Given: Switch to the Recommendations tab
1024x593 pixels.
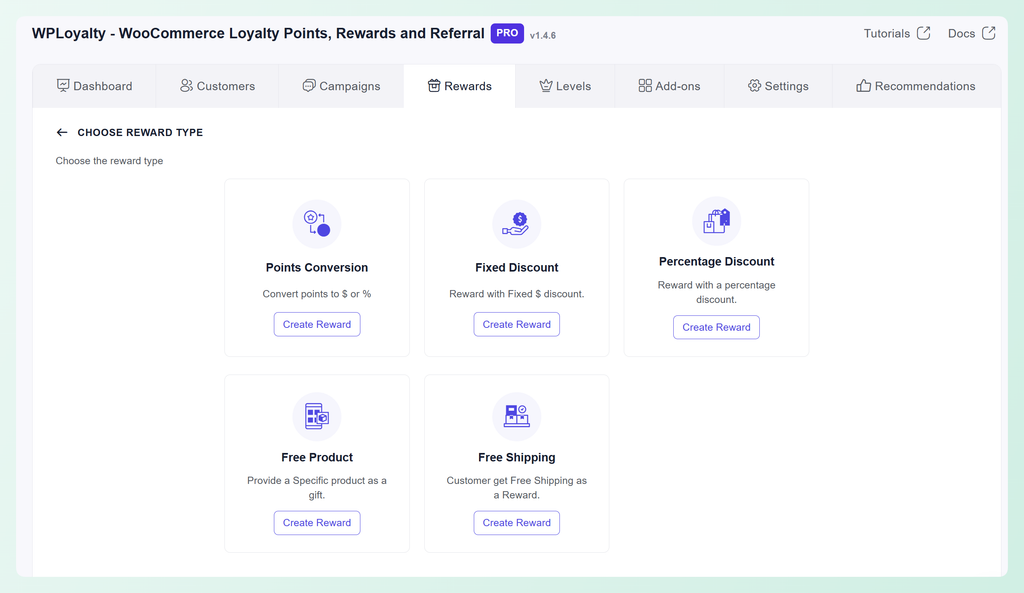Looking at the screenshot, I should [916, 86].
